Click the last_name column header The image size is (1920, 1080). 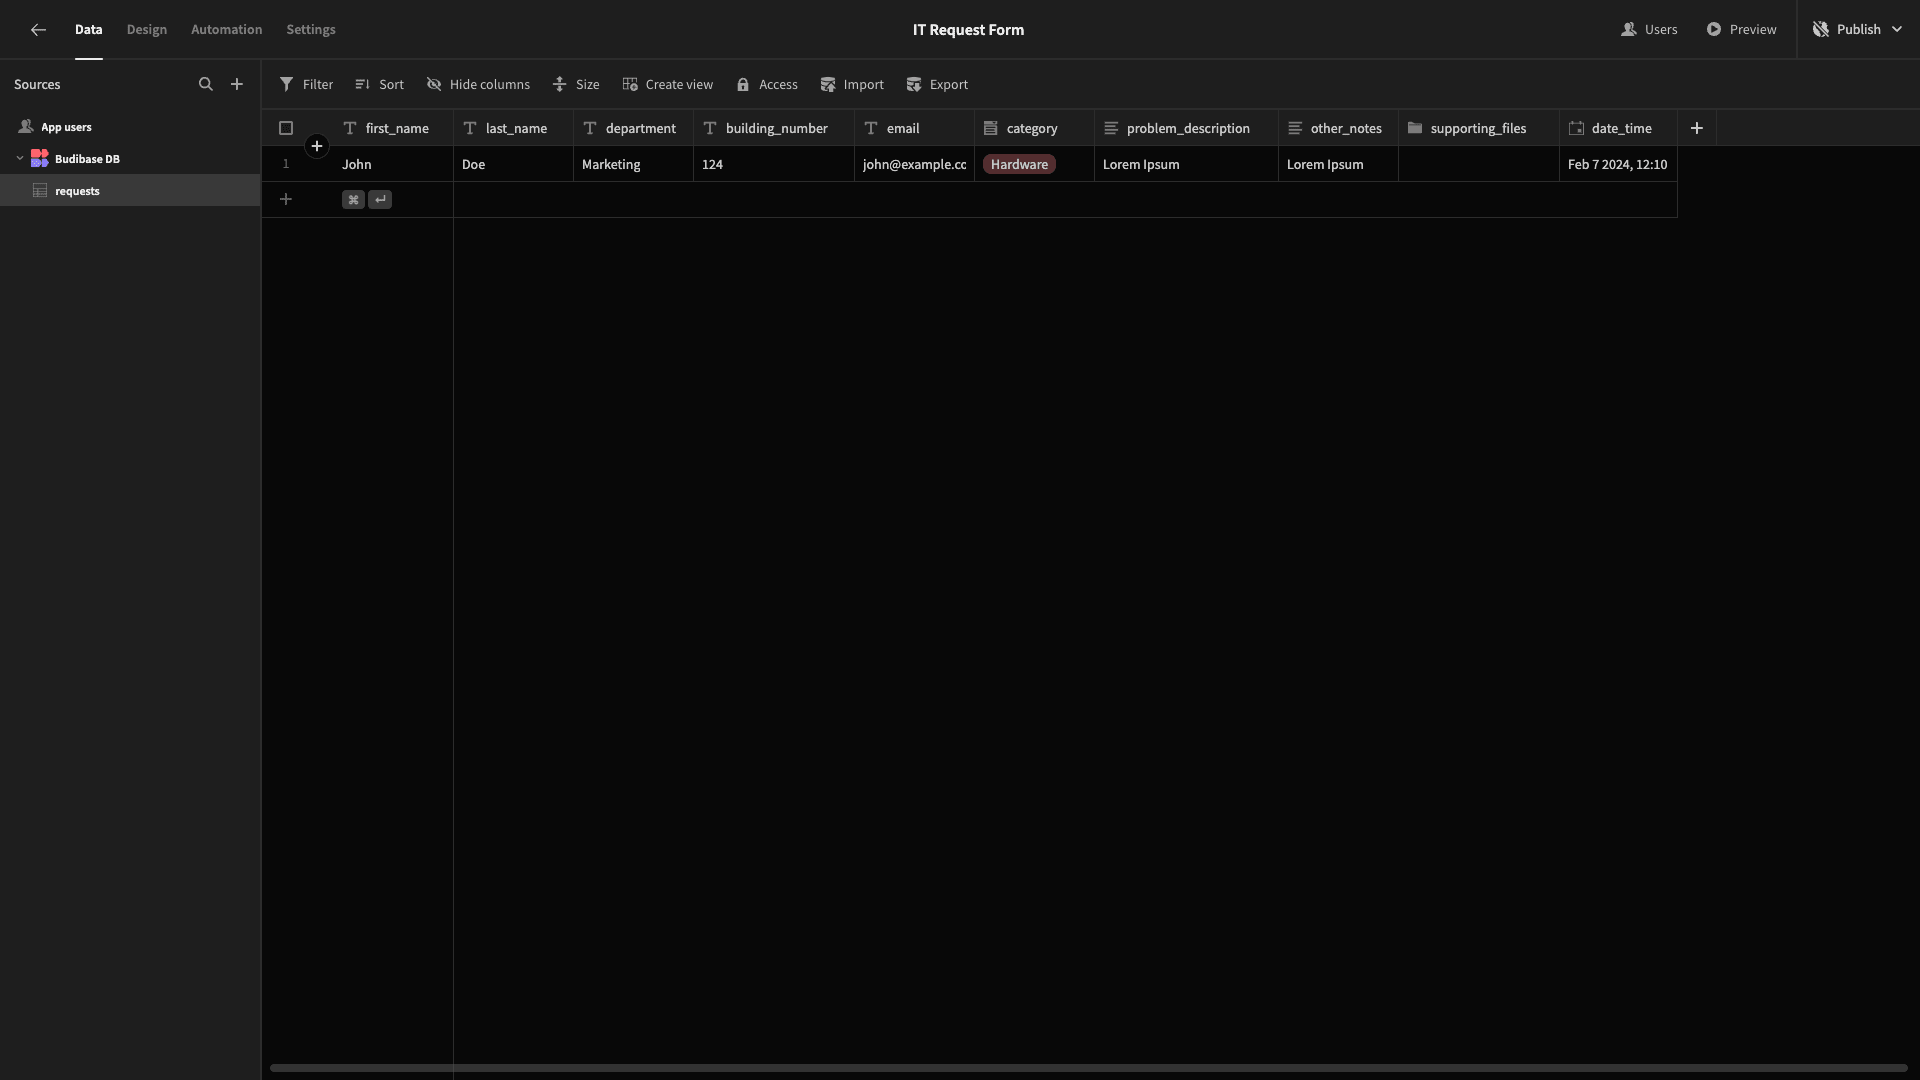[x=514, y=128]
